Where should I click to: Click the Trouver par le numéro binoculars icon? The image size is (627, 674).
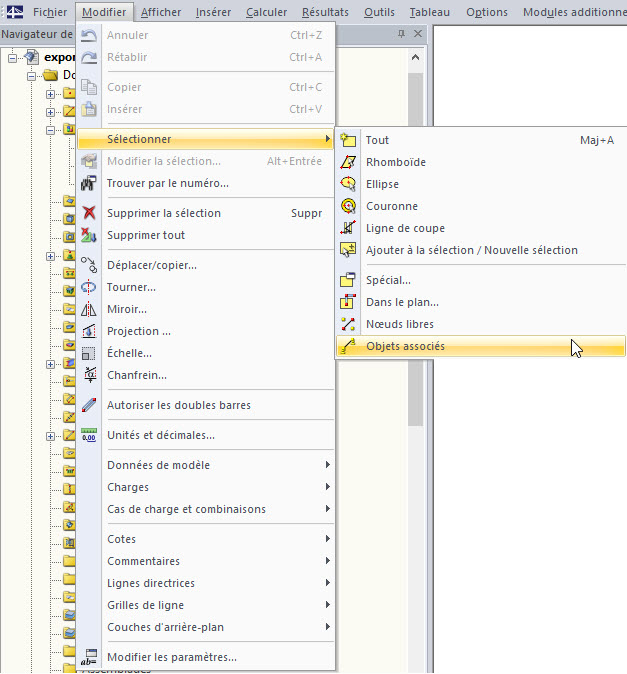[x=89, y=183]
